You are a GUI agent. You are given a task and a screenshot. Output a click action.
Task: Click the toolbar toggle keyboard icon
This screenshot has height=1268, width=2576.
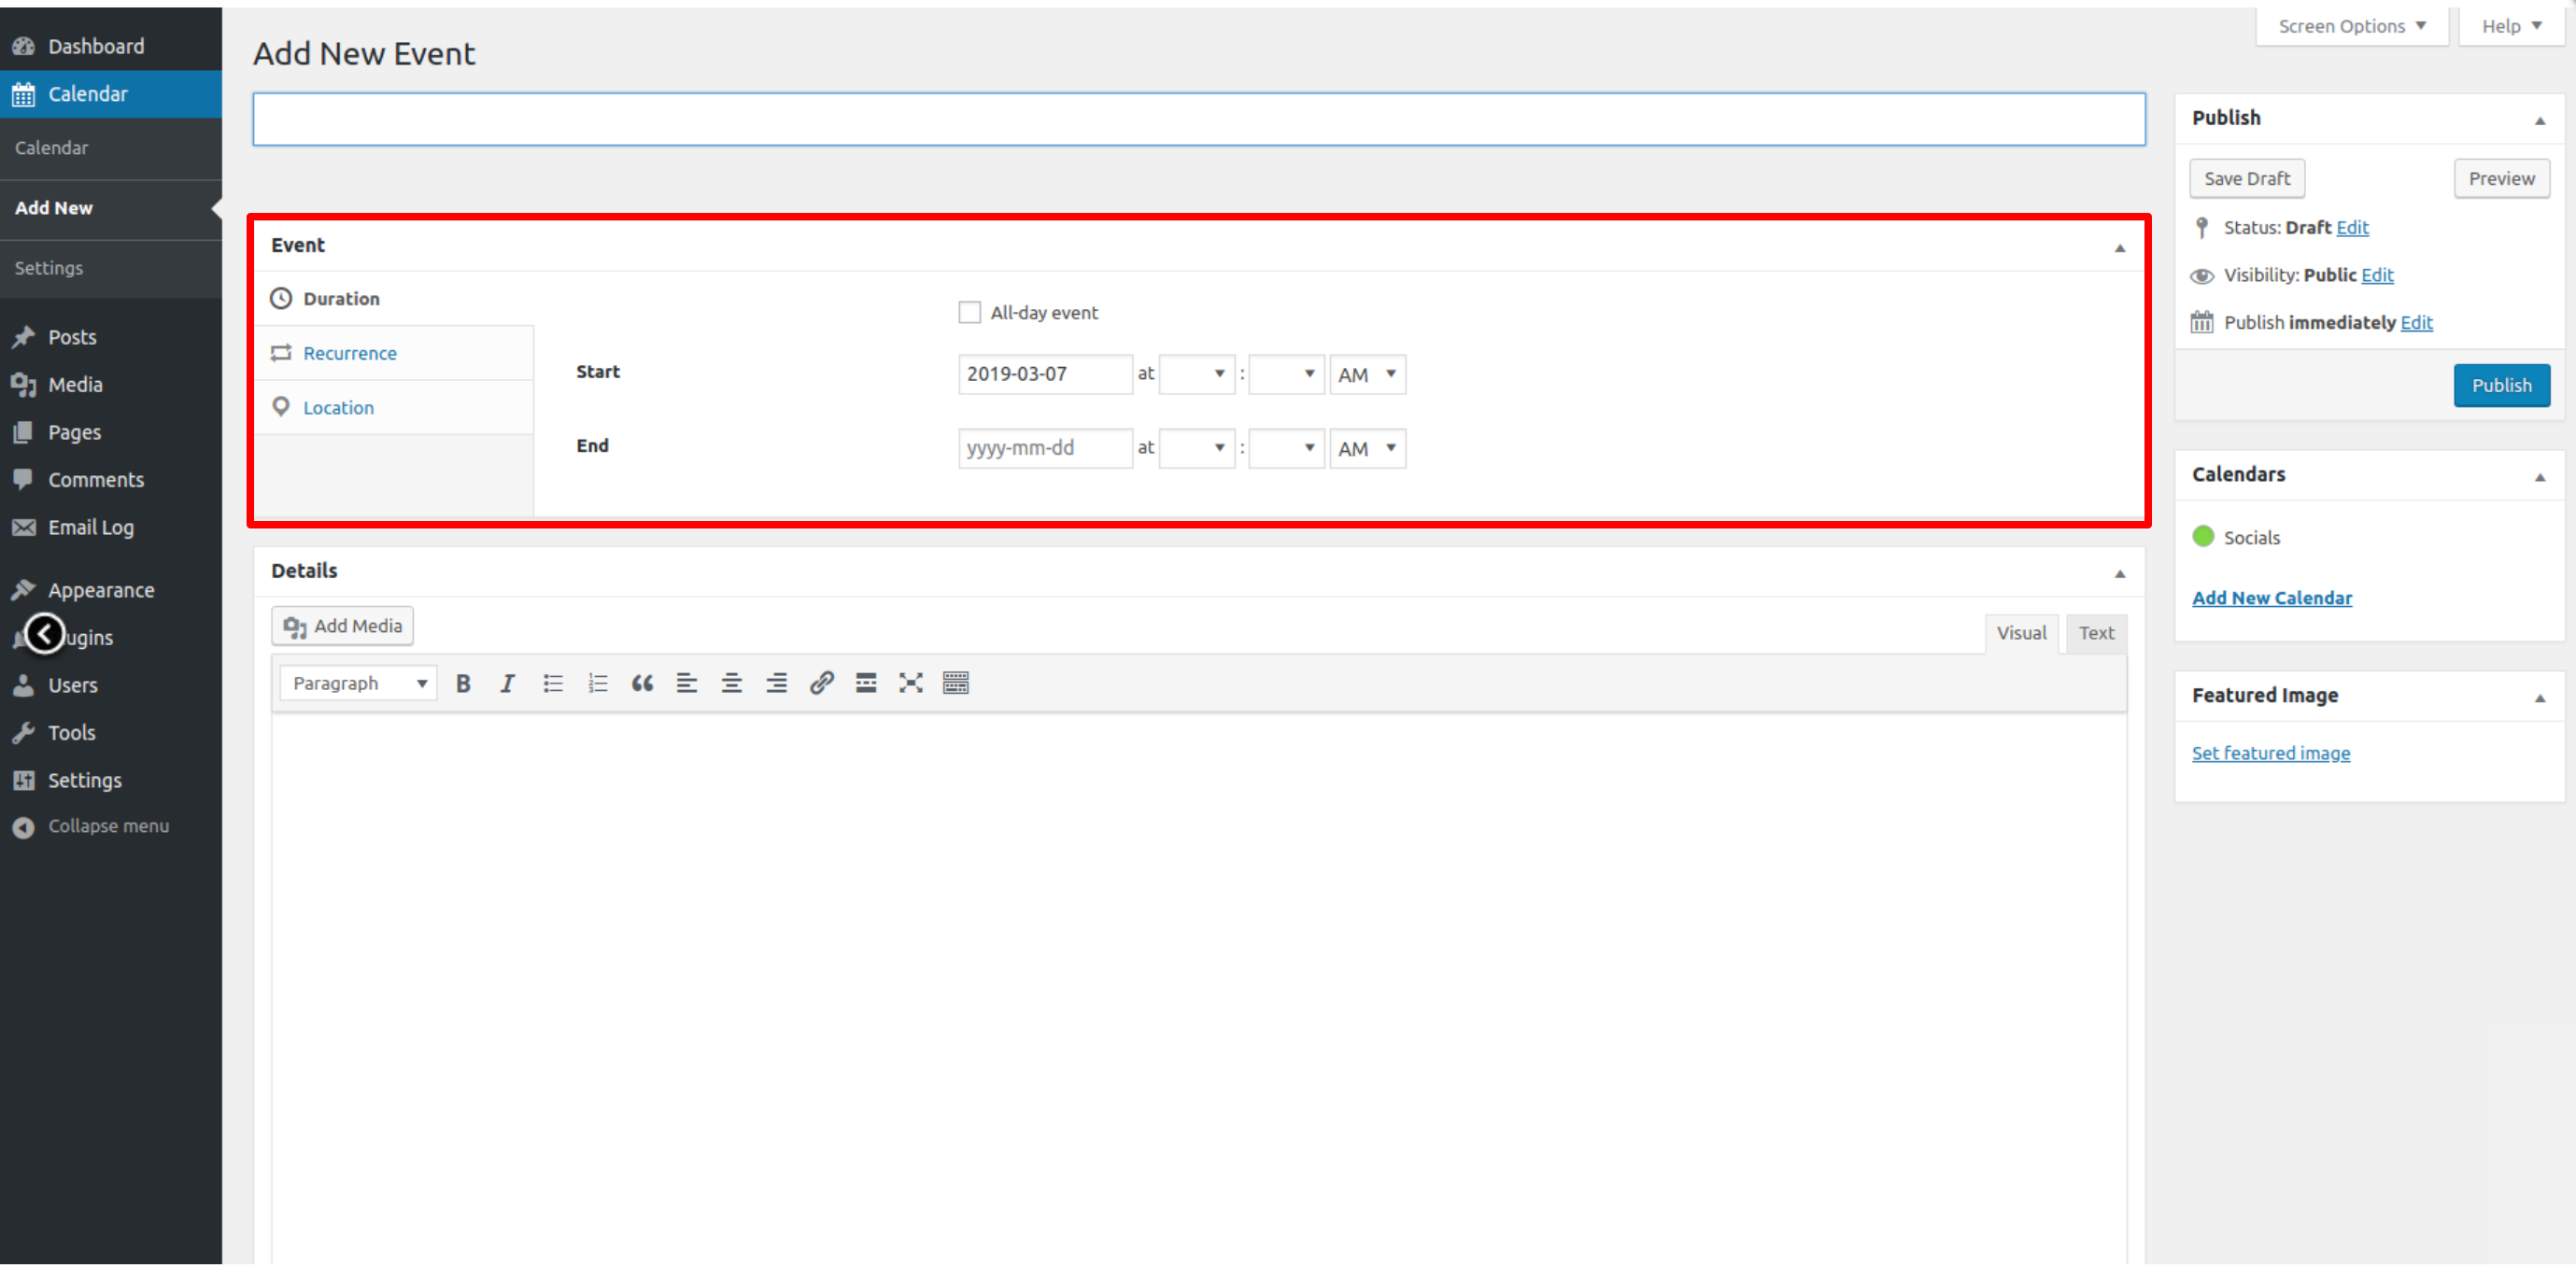pos(955,683)
